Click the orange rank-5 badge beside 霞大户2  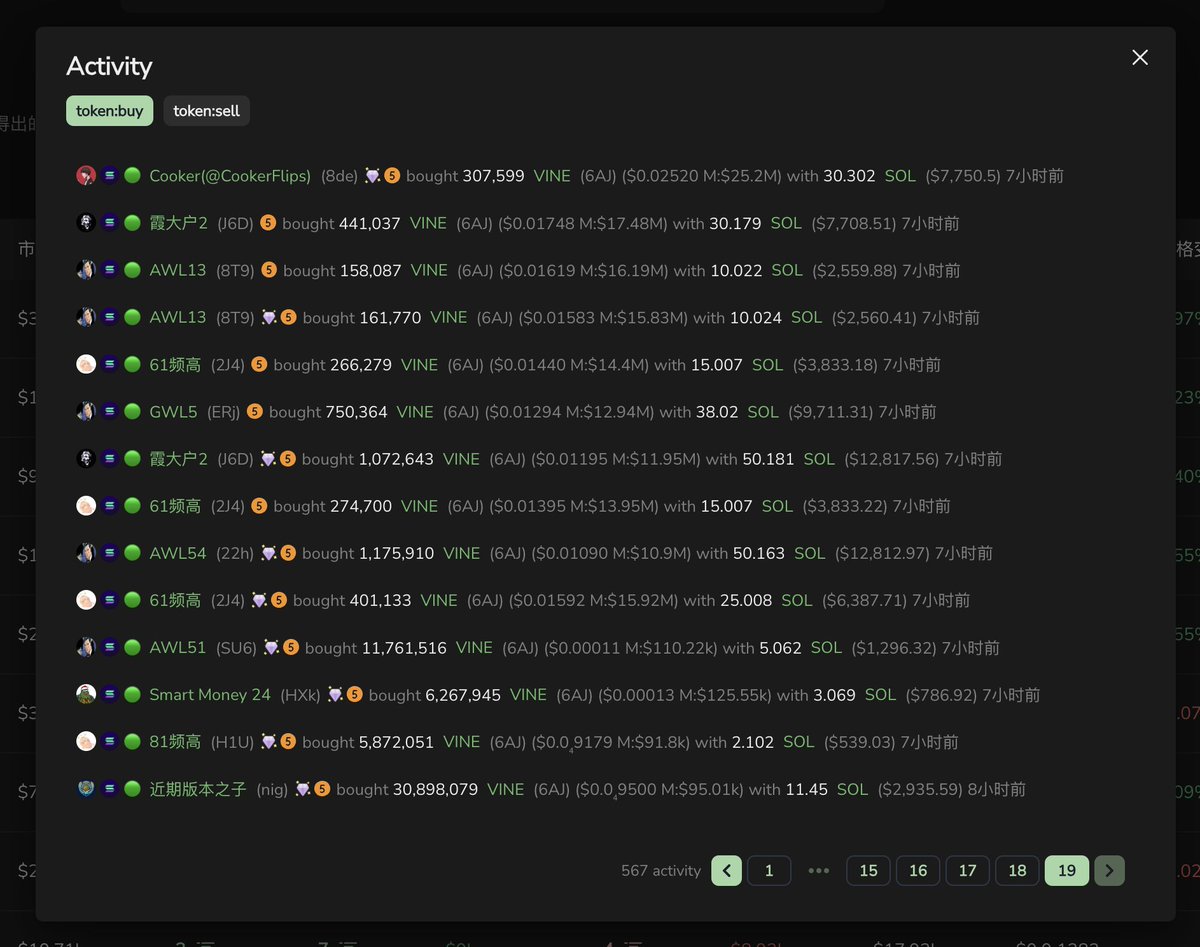[x=268, y=222]
